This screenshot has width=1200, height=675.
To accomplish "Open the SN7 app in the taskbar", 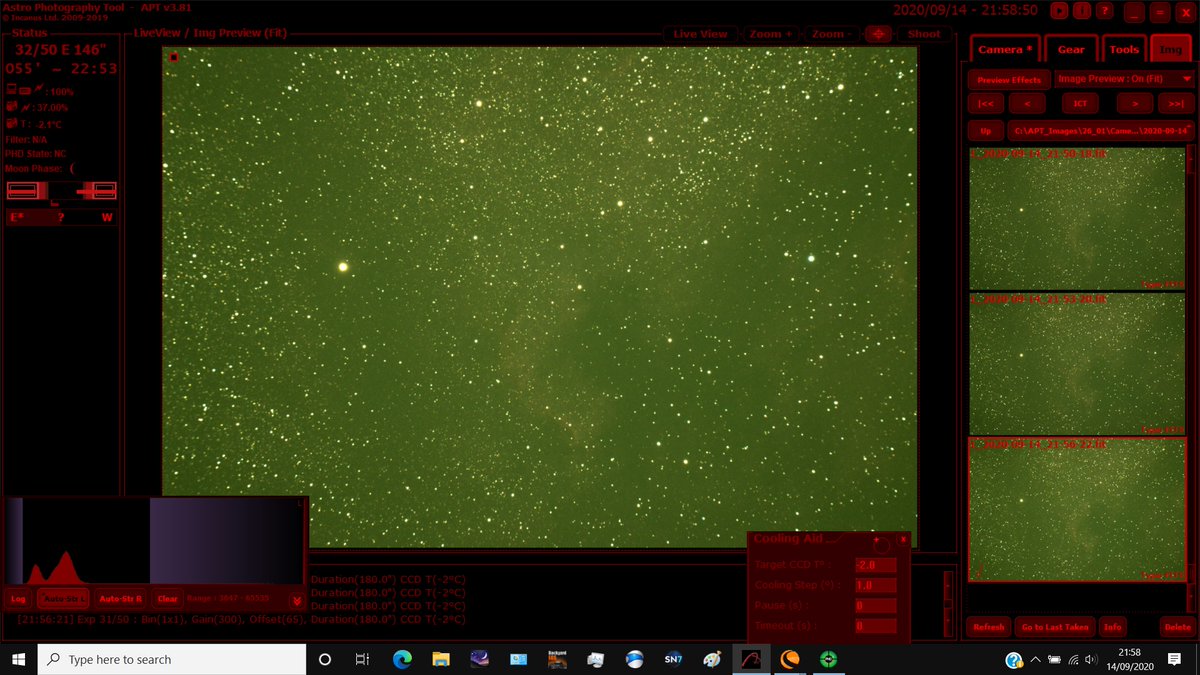I will pos(672,659).
